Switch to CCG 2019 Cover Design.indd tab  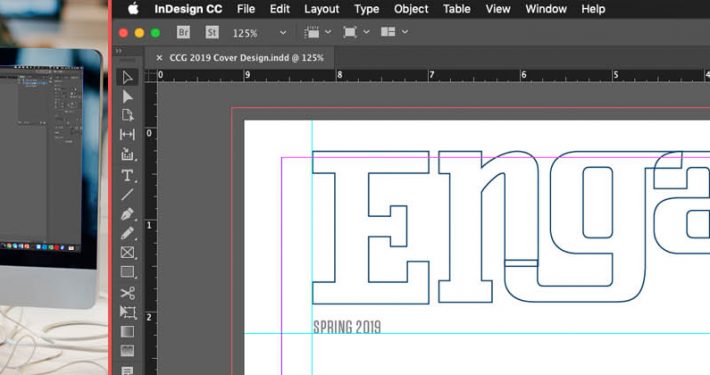click(246, 58)
